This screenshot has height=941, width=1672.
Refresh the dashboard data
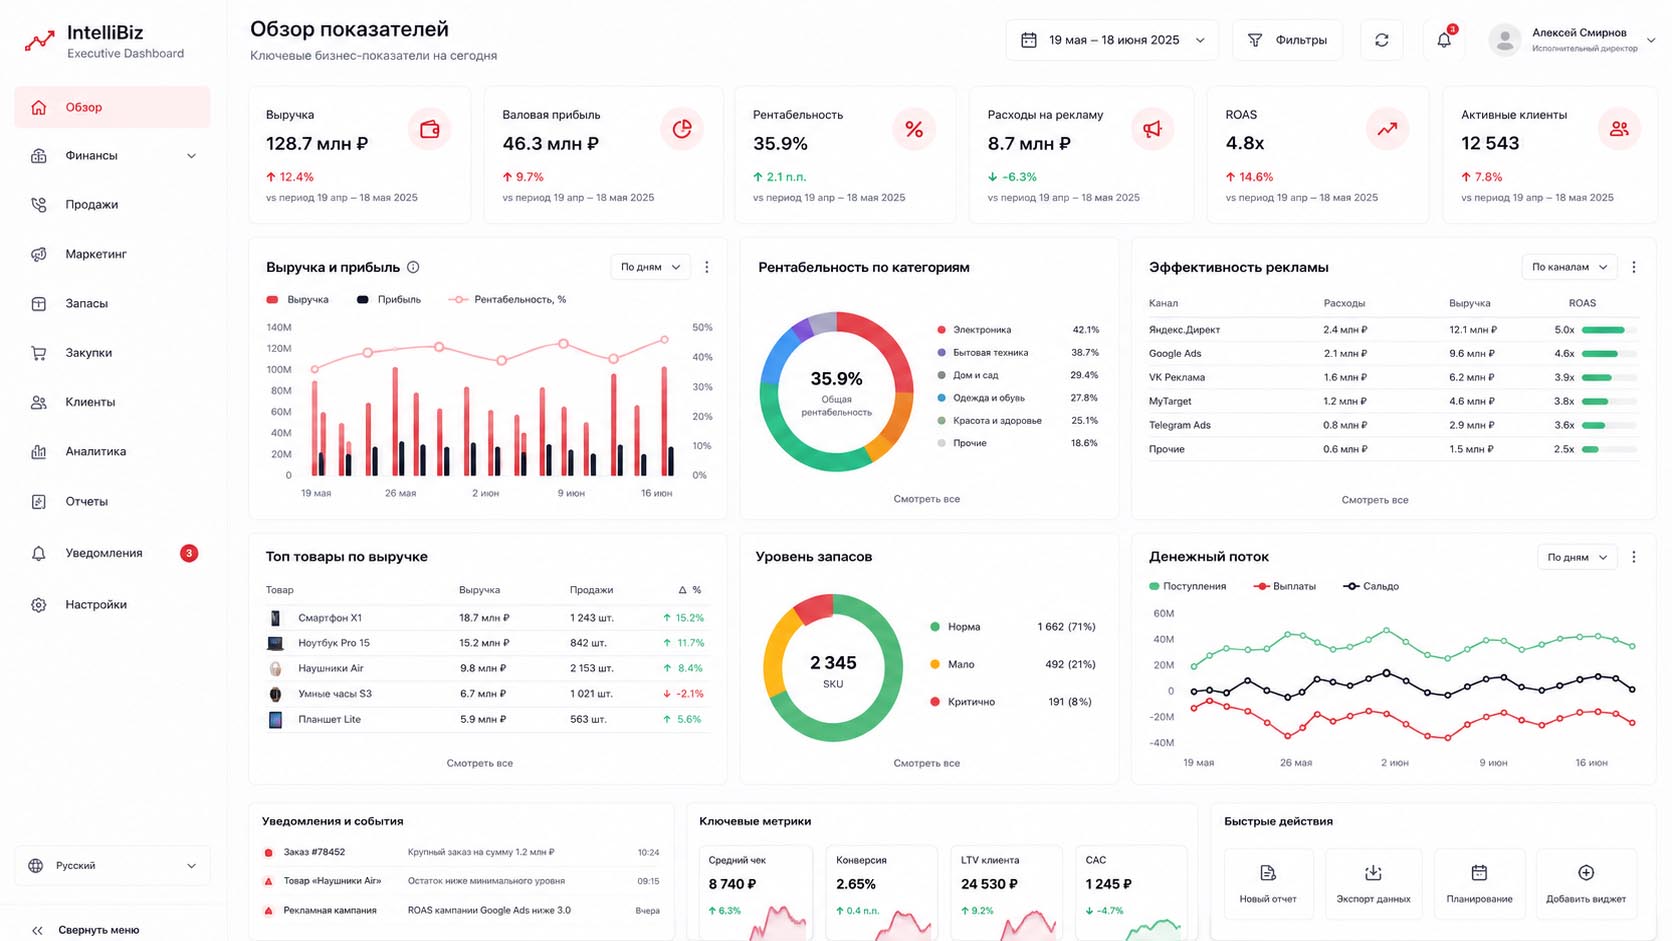[x=1381, y=40]
